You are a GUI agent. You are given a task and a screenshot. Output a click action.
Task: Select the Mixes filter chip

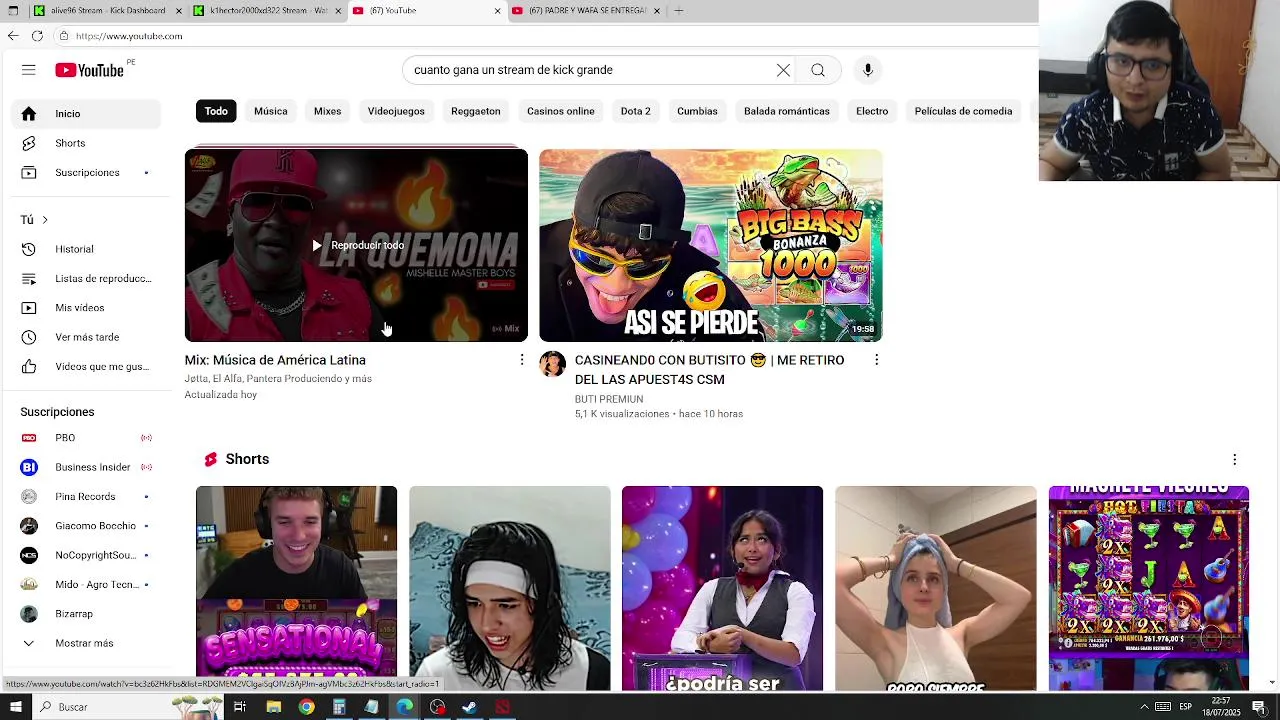[x=327, y=111]
